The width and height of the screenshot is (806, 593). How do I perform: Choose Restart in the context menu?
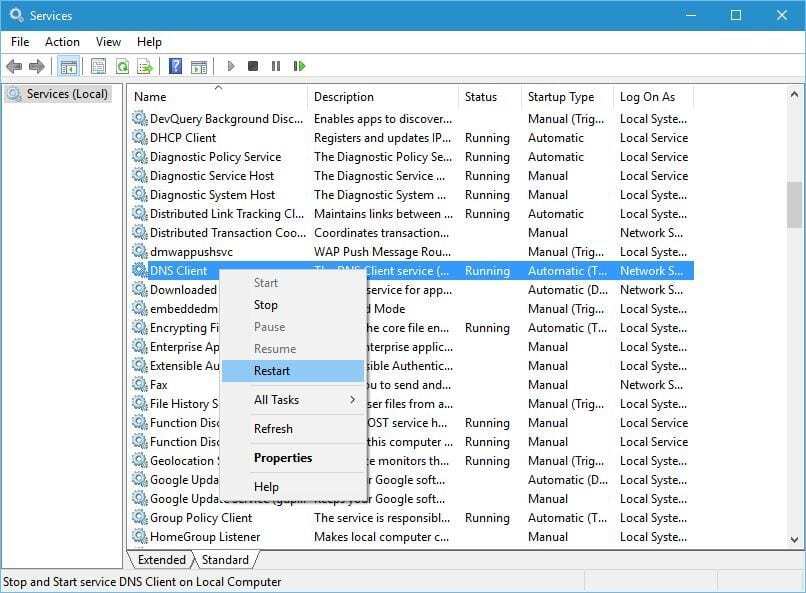coord(293,370)
